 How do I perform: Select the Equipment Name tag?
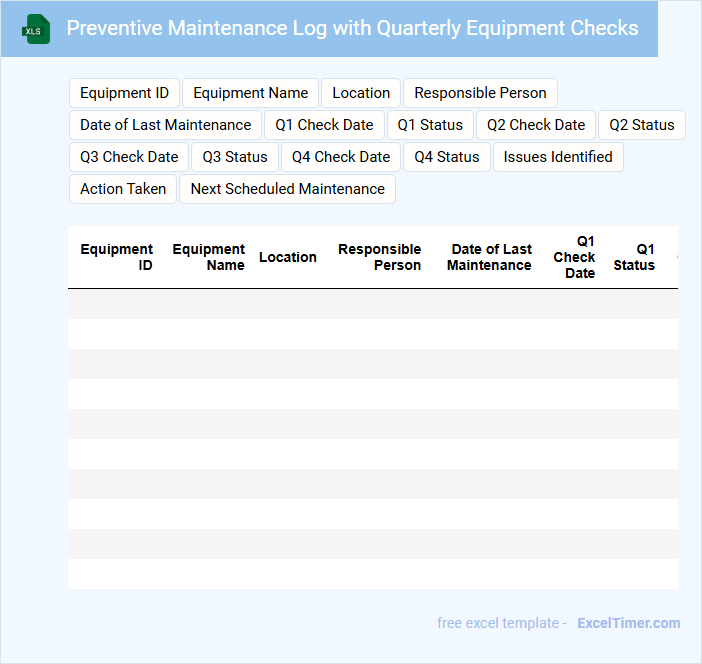250,93
